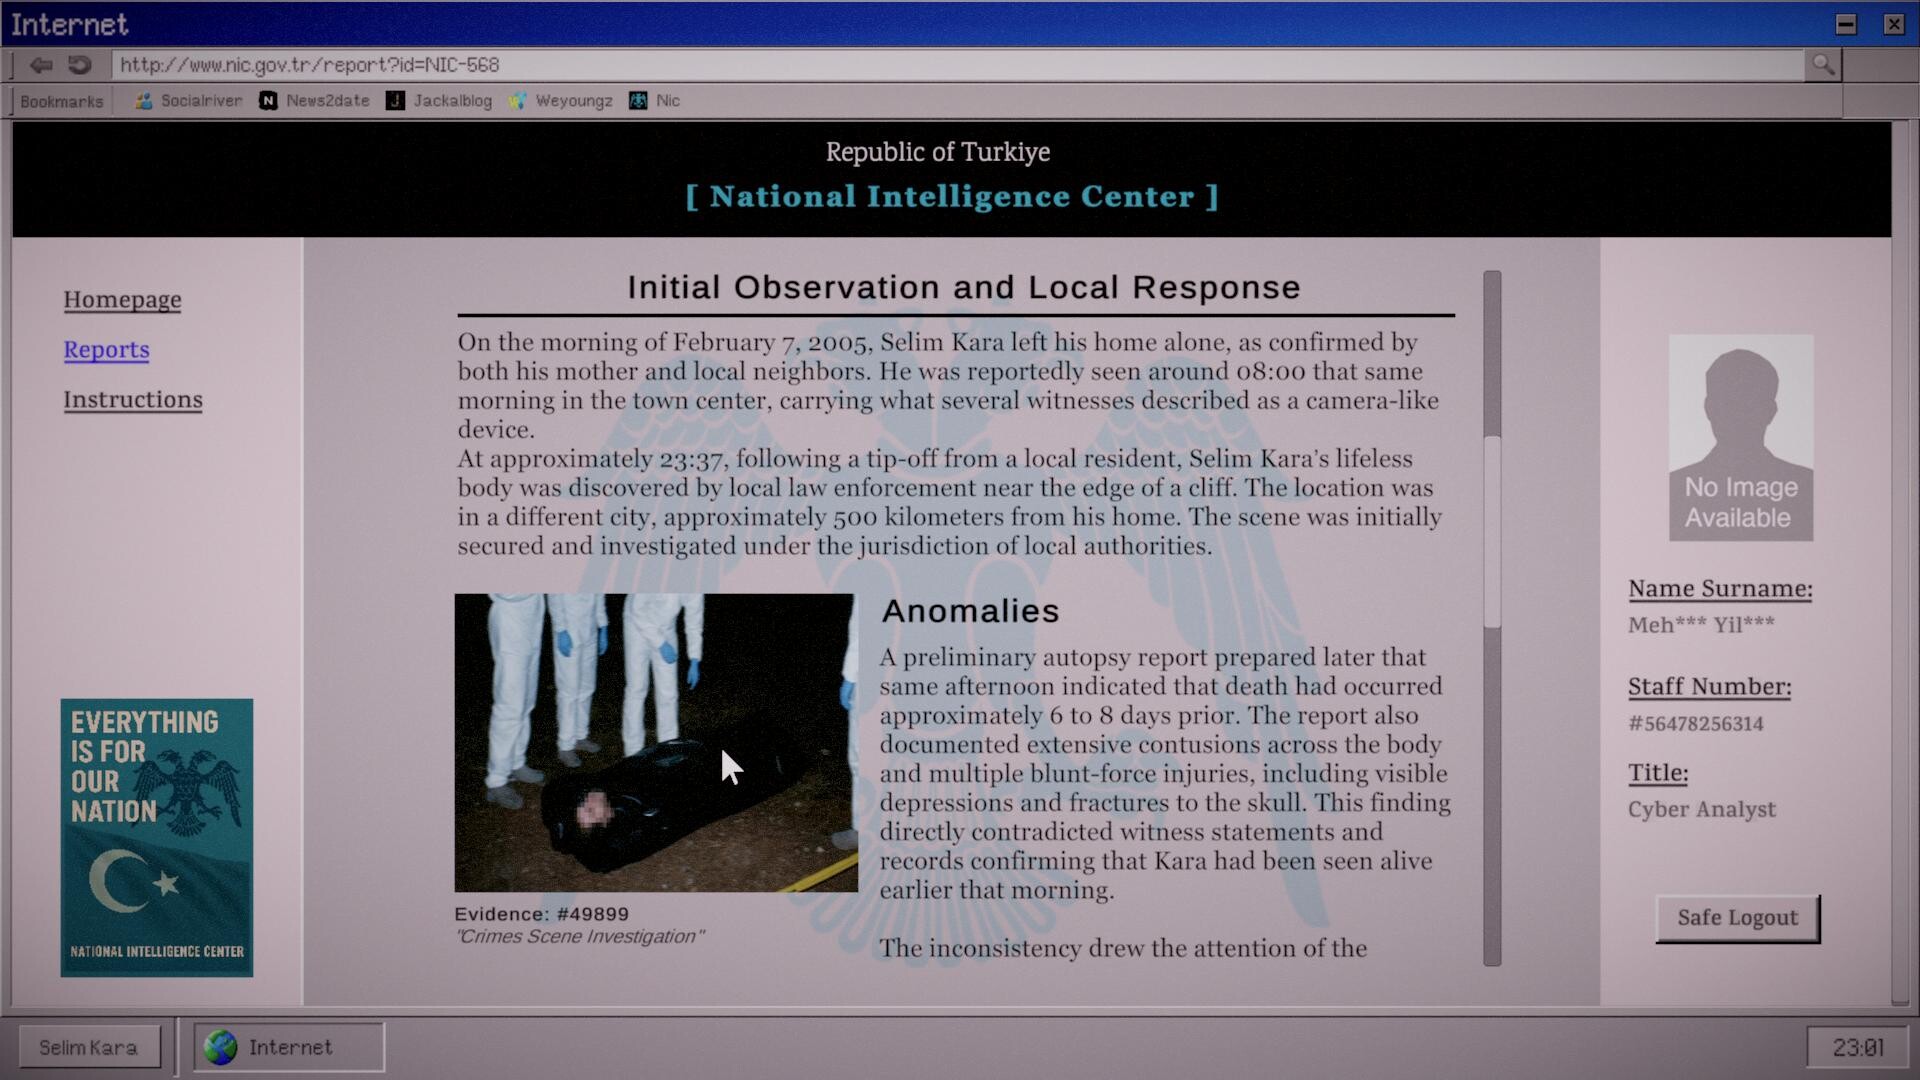Click the Everything Is For Our Nation poster
This screenshot has height=1080, width=1920.
point(156,838)
